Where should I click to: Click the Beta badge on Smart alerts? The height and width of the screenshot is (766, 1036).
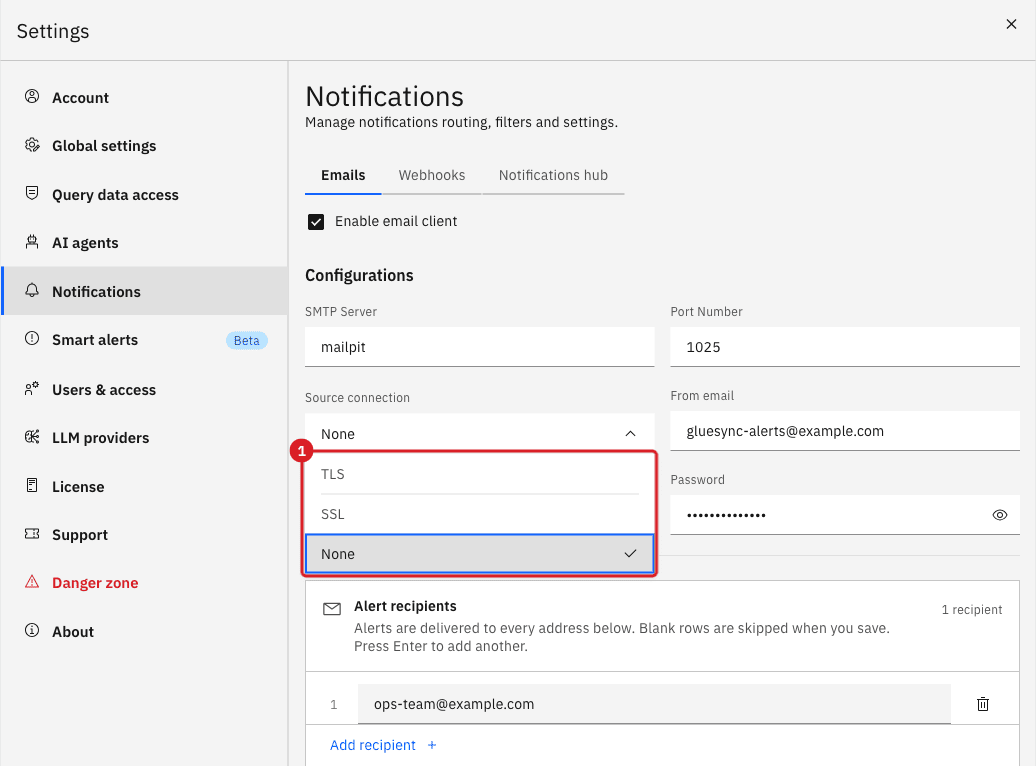click(x=246, y=340)
